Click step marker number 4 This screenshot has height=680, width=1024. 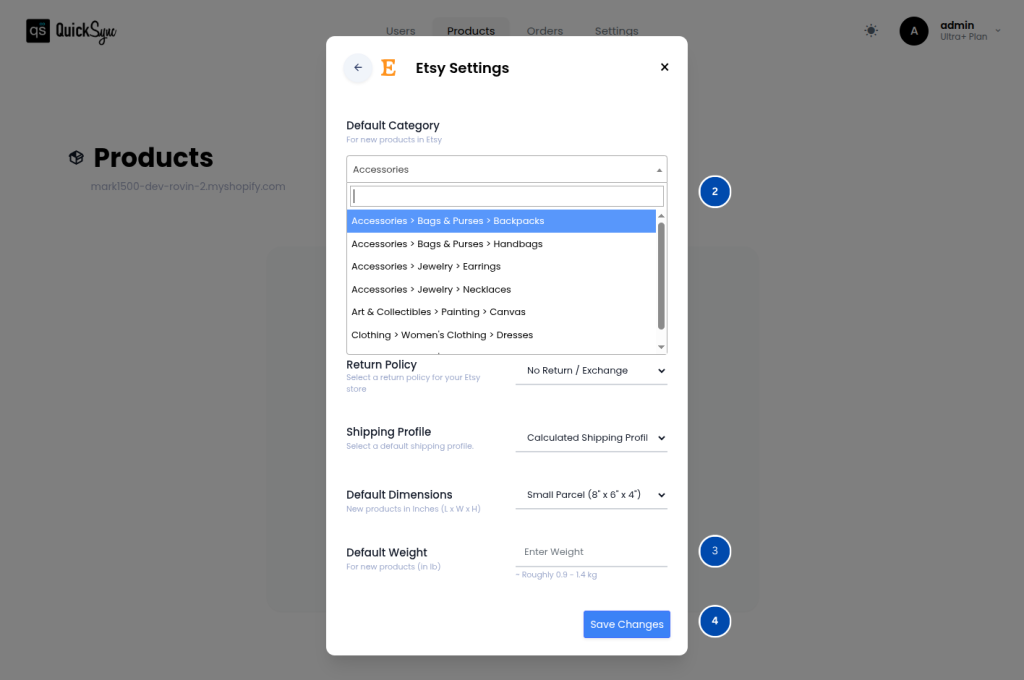point(714,621)
